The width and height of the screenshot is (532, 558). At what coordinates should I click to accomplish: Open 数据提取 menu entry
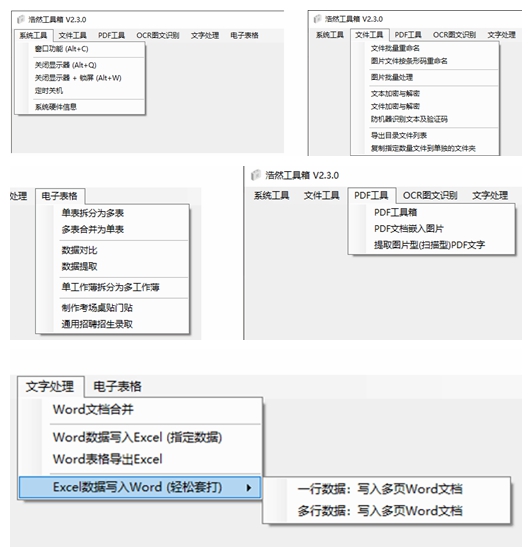pyautogui.click(x=79, y=267)
